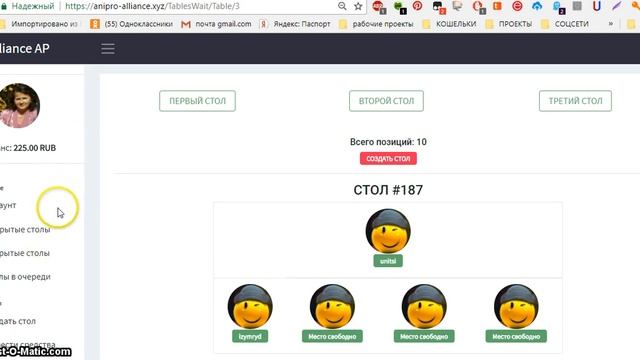Open the КОШЕЛЬКИ bookmark folder
This screenshot has height=360, width=640.
point(449,24)
